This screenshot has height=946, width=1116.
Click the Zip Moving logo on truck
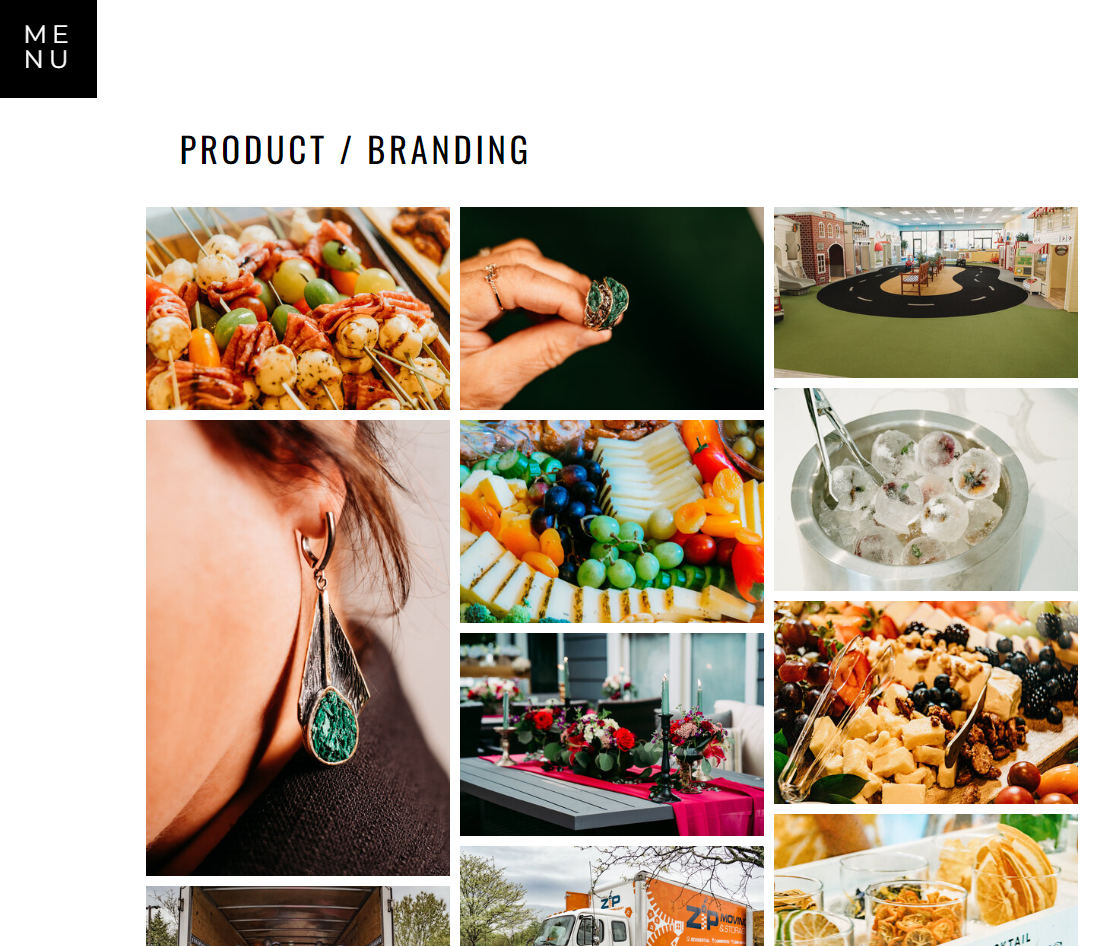(714, 918)
